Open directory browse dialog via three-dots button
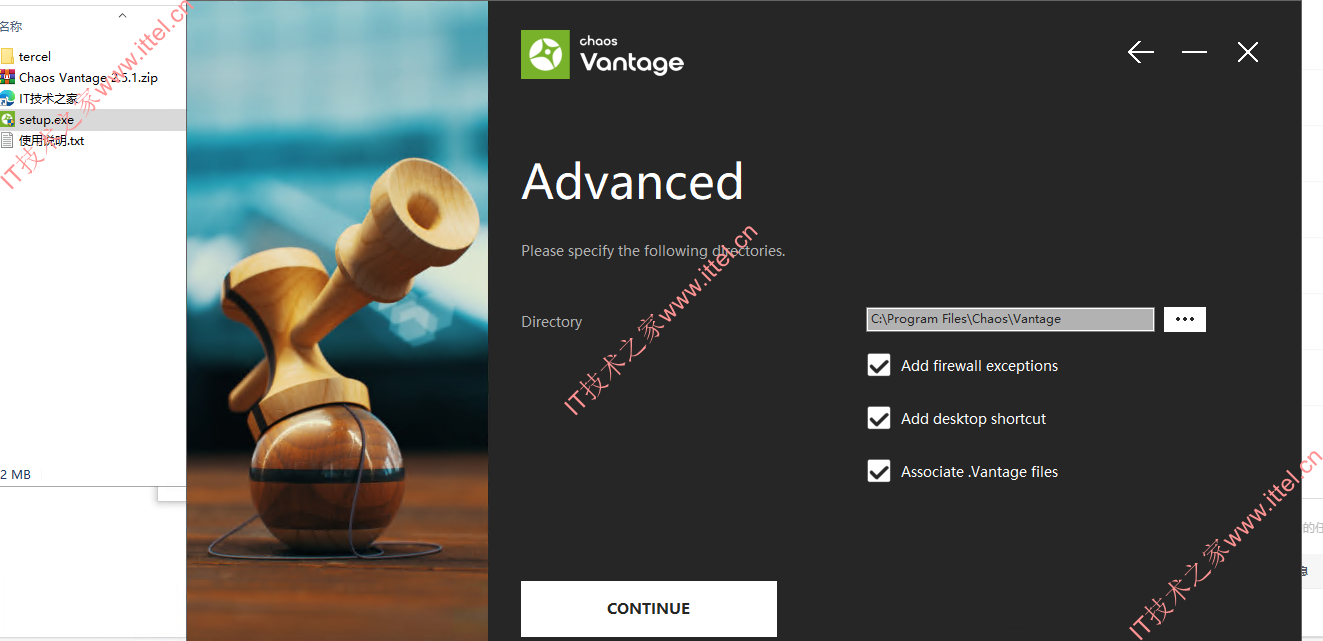Screen dimensions: 1323x641 [x=1185, y=319]
